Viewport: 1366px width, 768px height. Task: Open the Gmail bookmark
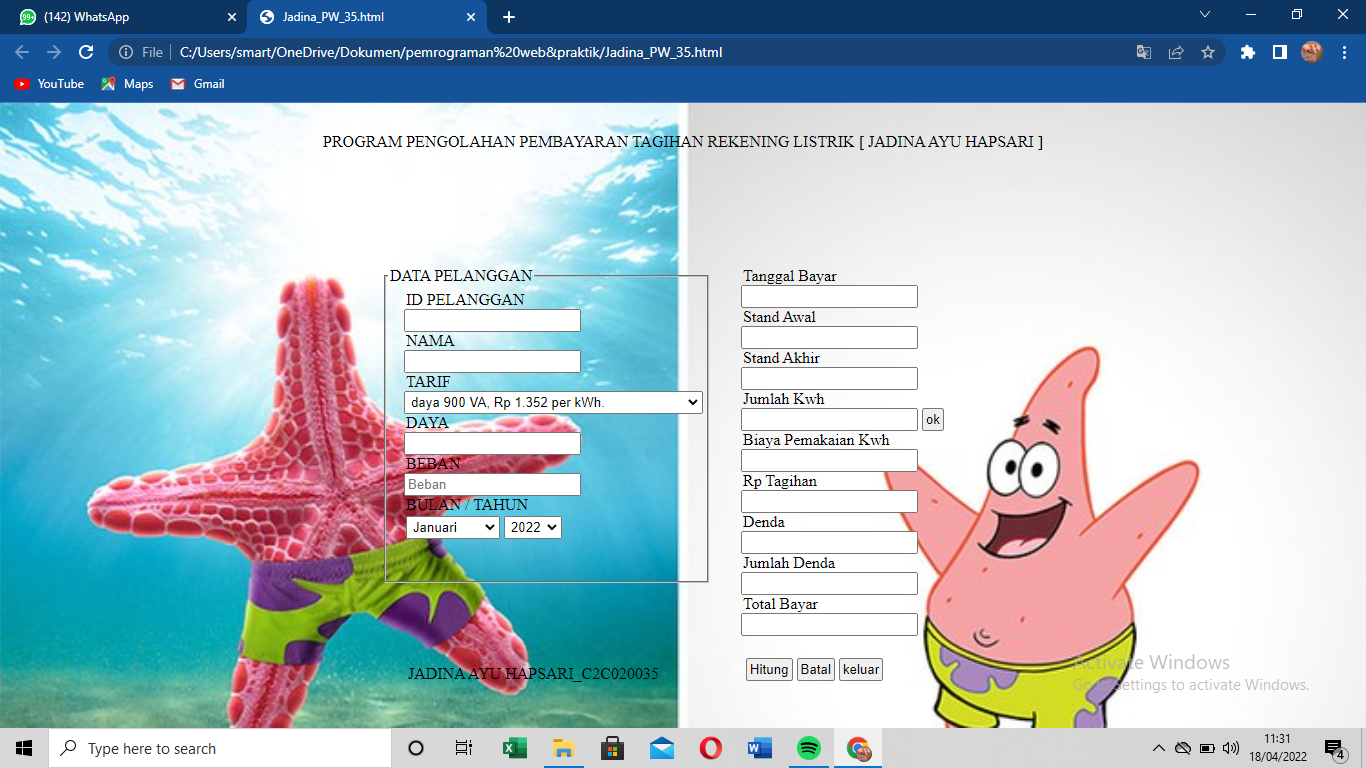(198, 84)
